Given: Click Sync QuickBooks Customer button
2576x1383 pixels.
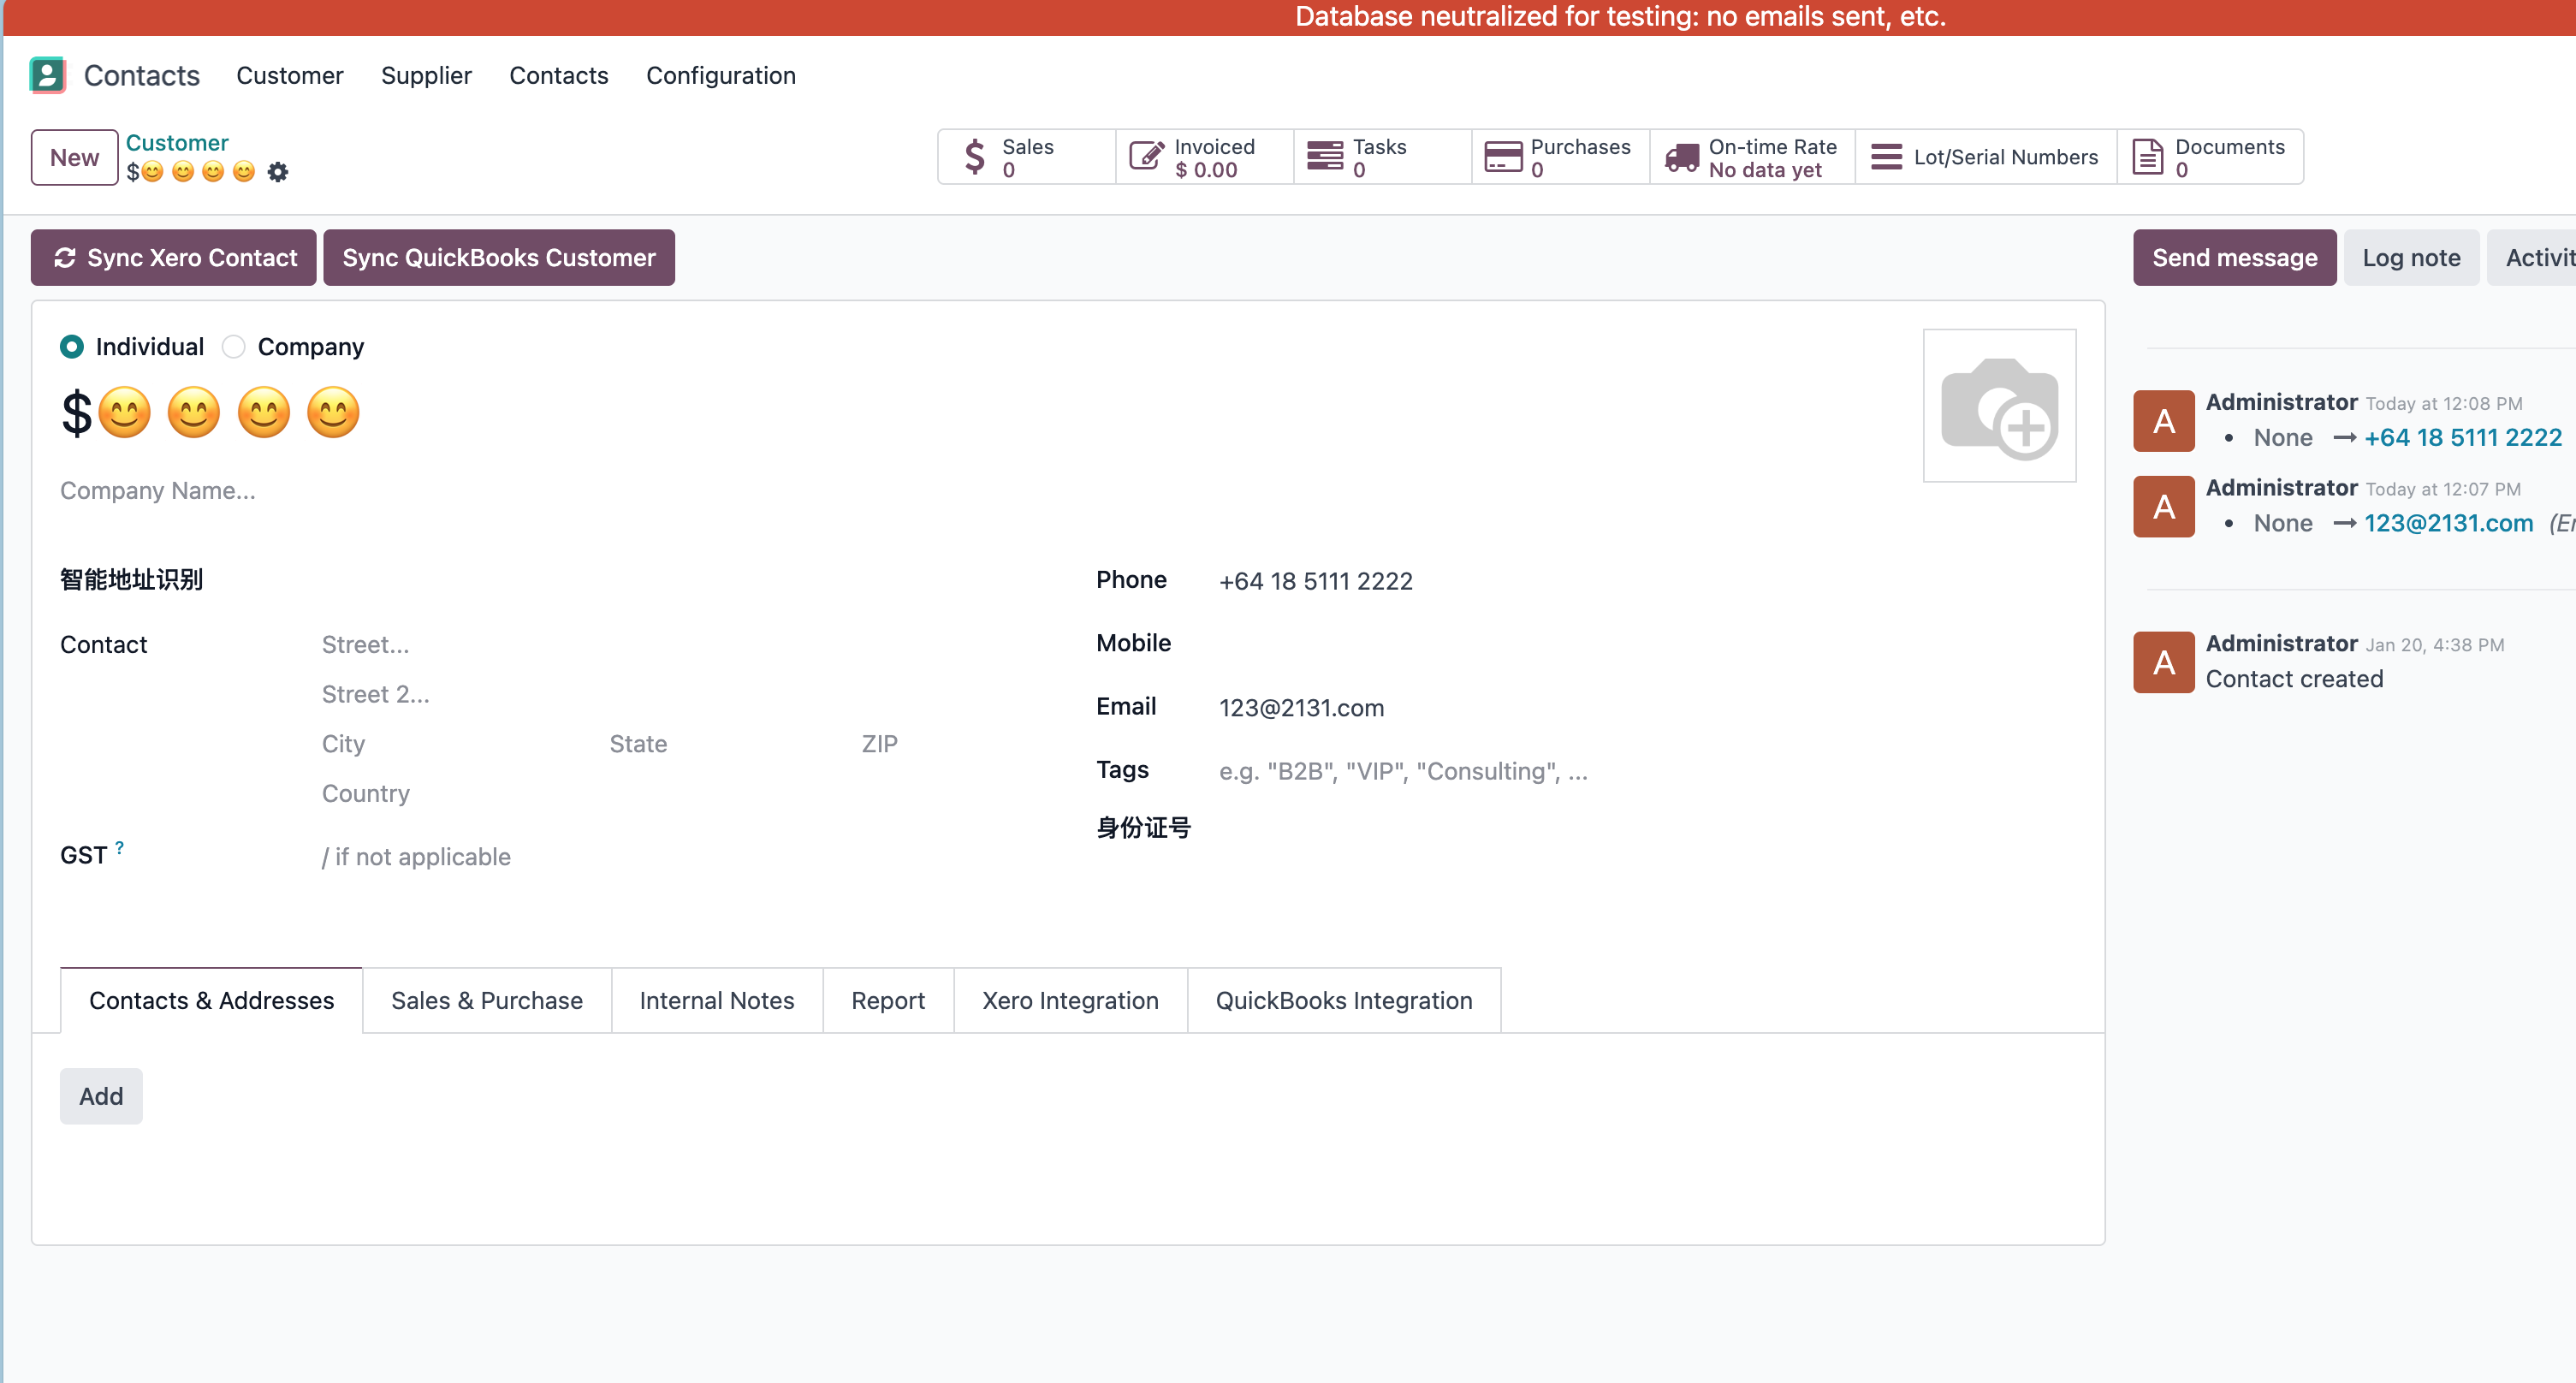Looking at the screenshot, I should coord(499,258).
